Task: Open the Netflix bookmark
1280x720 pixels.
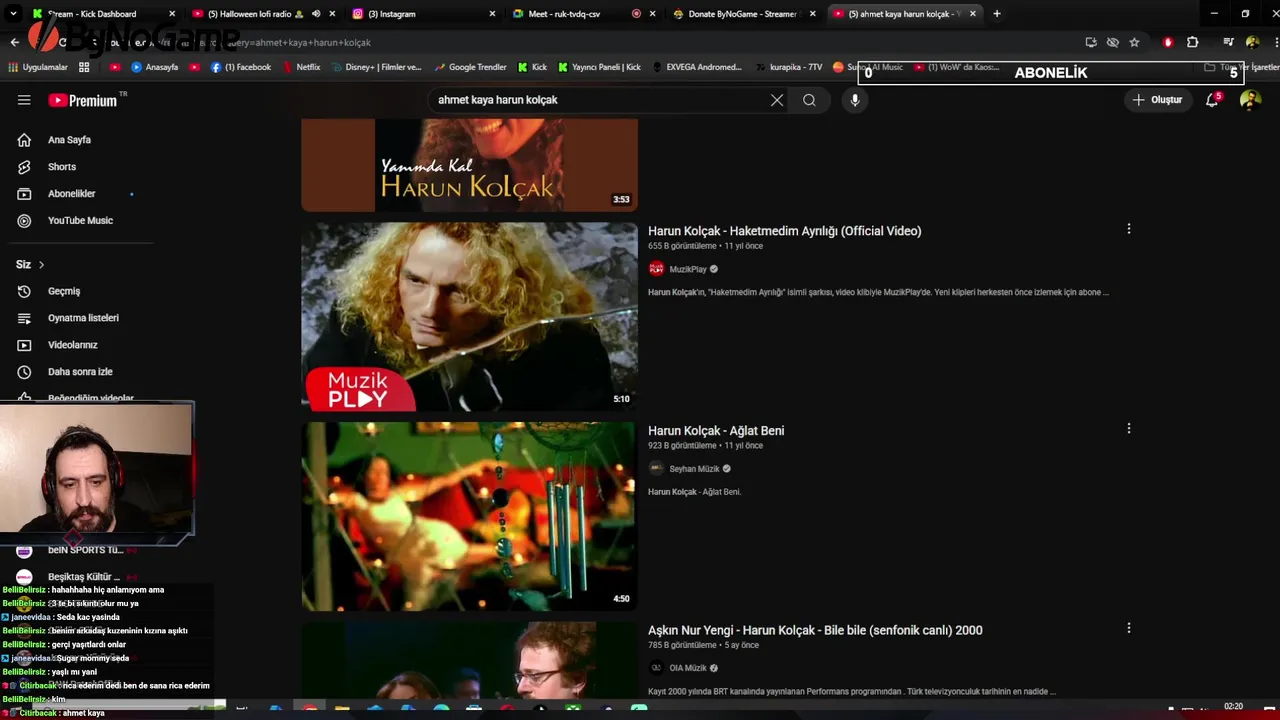Action: tap(300, 67)
